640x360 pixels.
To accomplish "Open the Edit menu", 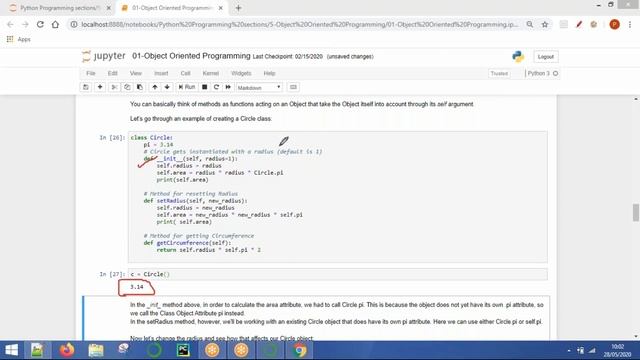I will tap(113, 73).
